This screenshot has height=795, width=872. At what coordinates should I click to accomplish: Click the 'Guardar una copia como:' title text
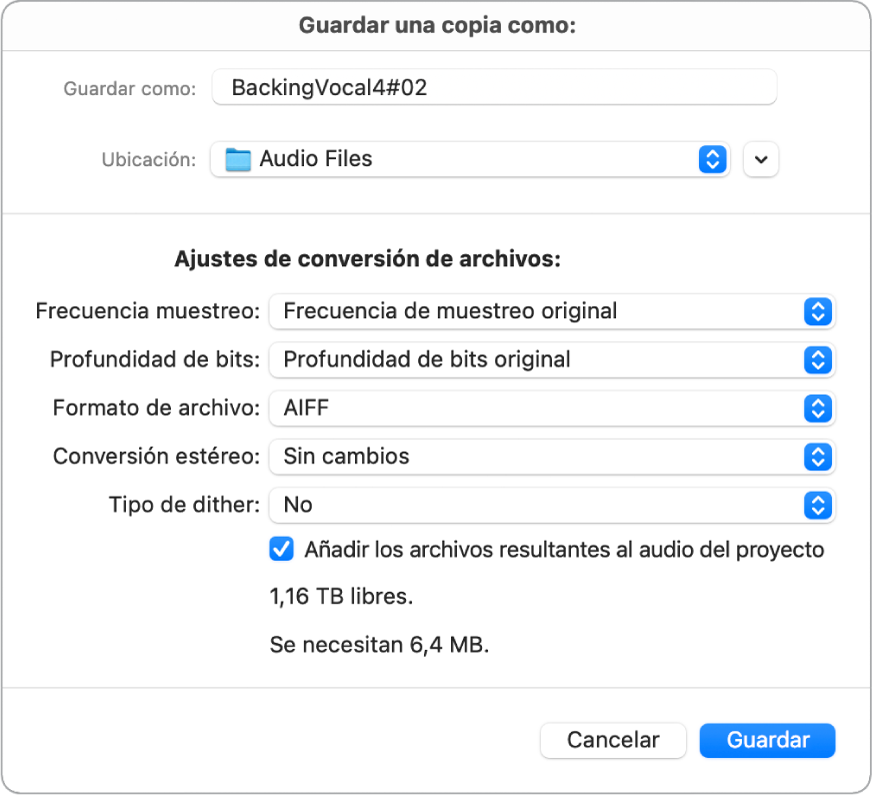pyautogui.click(x=437, y=26)
